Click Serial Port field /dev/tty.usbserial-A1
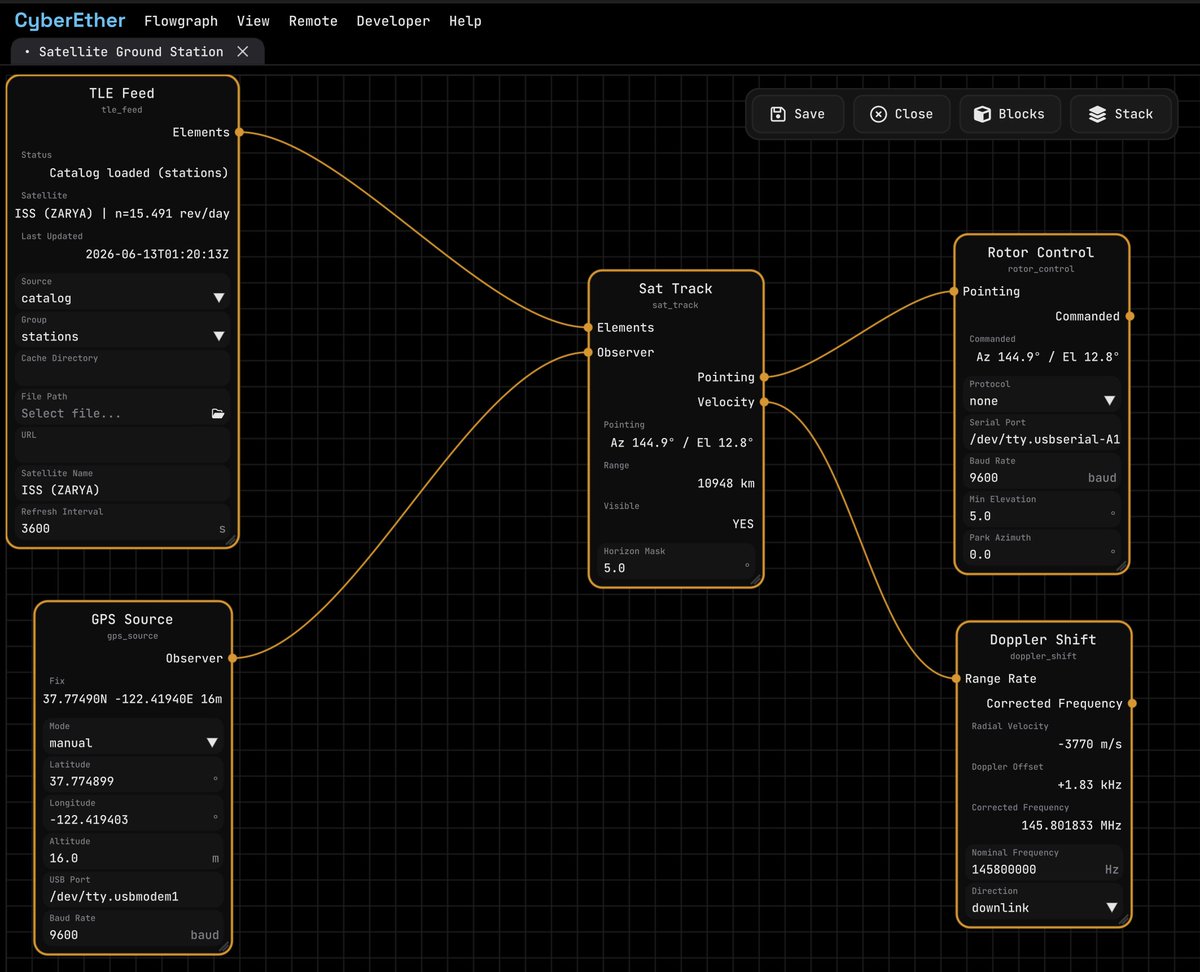This screenshot has height=972, width=1200. 1042,432
